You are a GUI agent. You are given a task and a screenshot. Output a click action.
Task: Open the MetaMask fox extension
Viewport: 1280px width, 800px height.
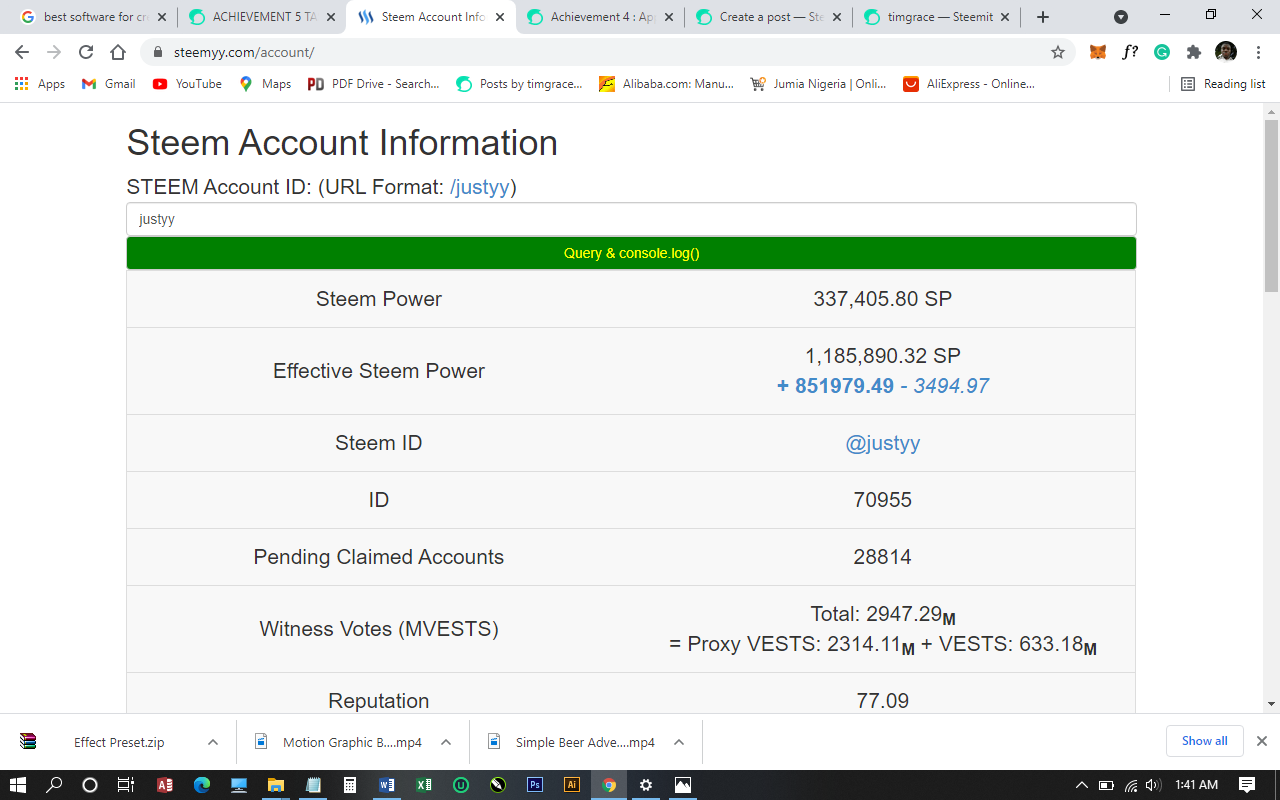coord(1098,52)
